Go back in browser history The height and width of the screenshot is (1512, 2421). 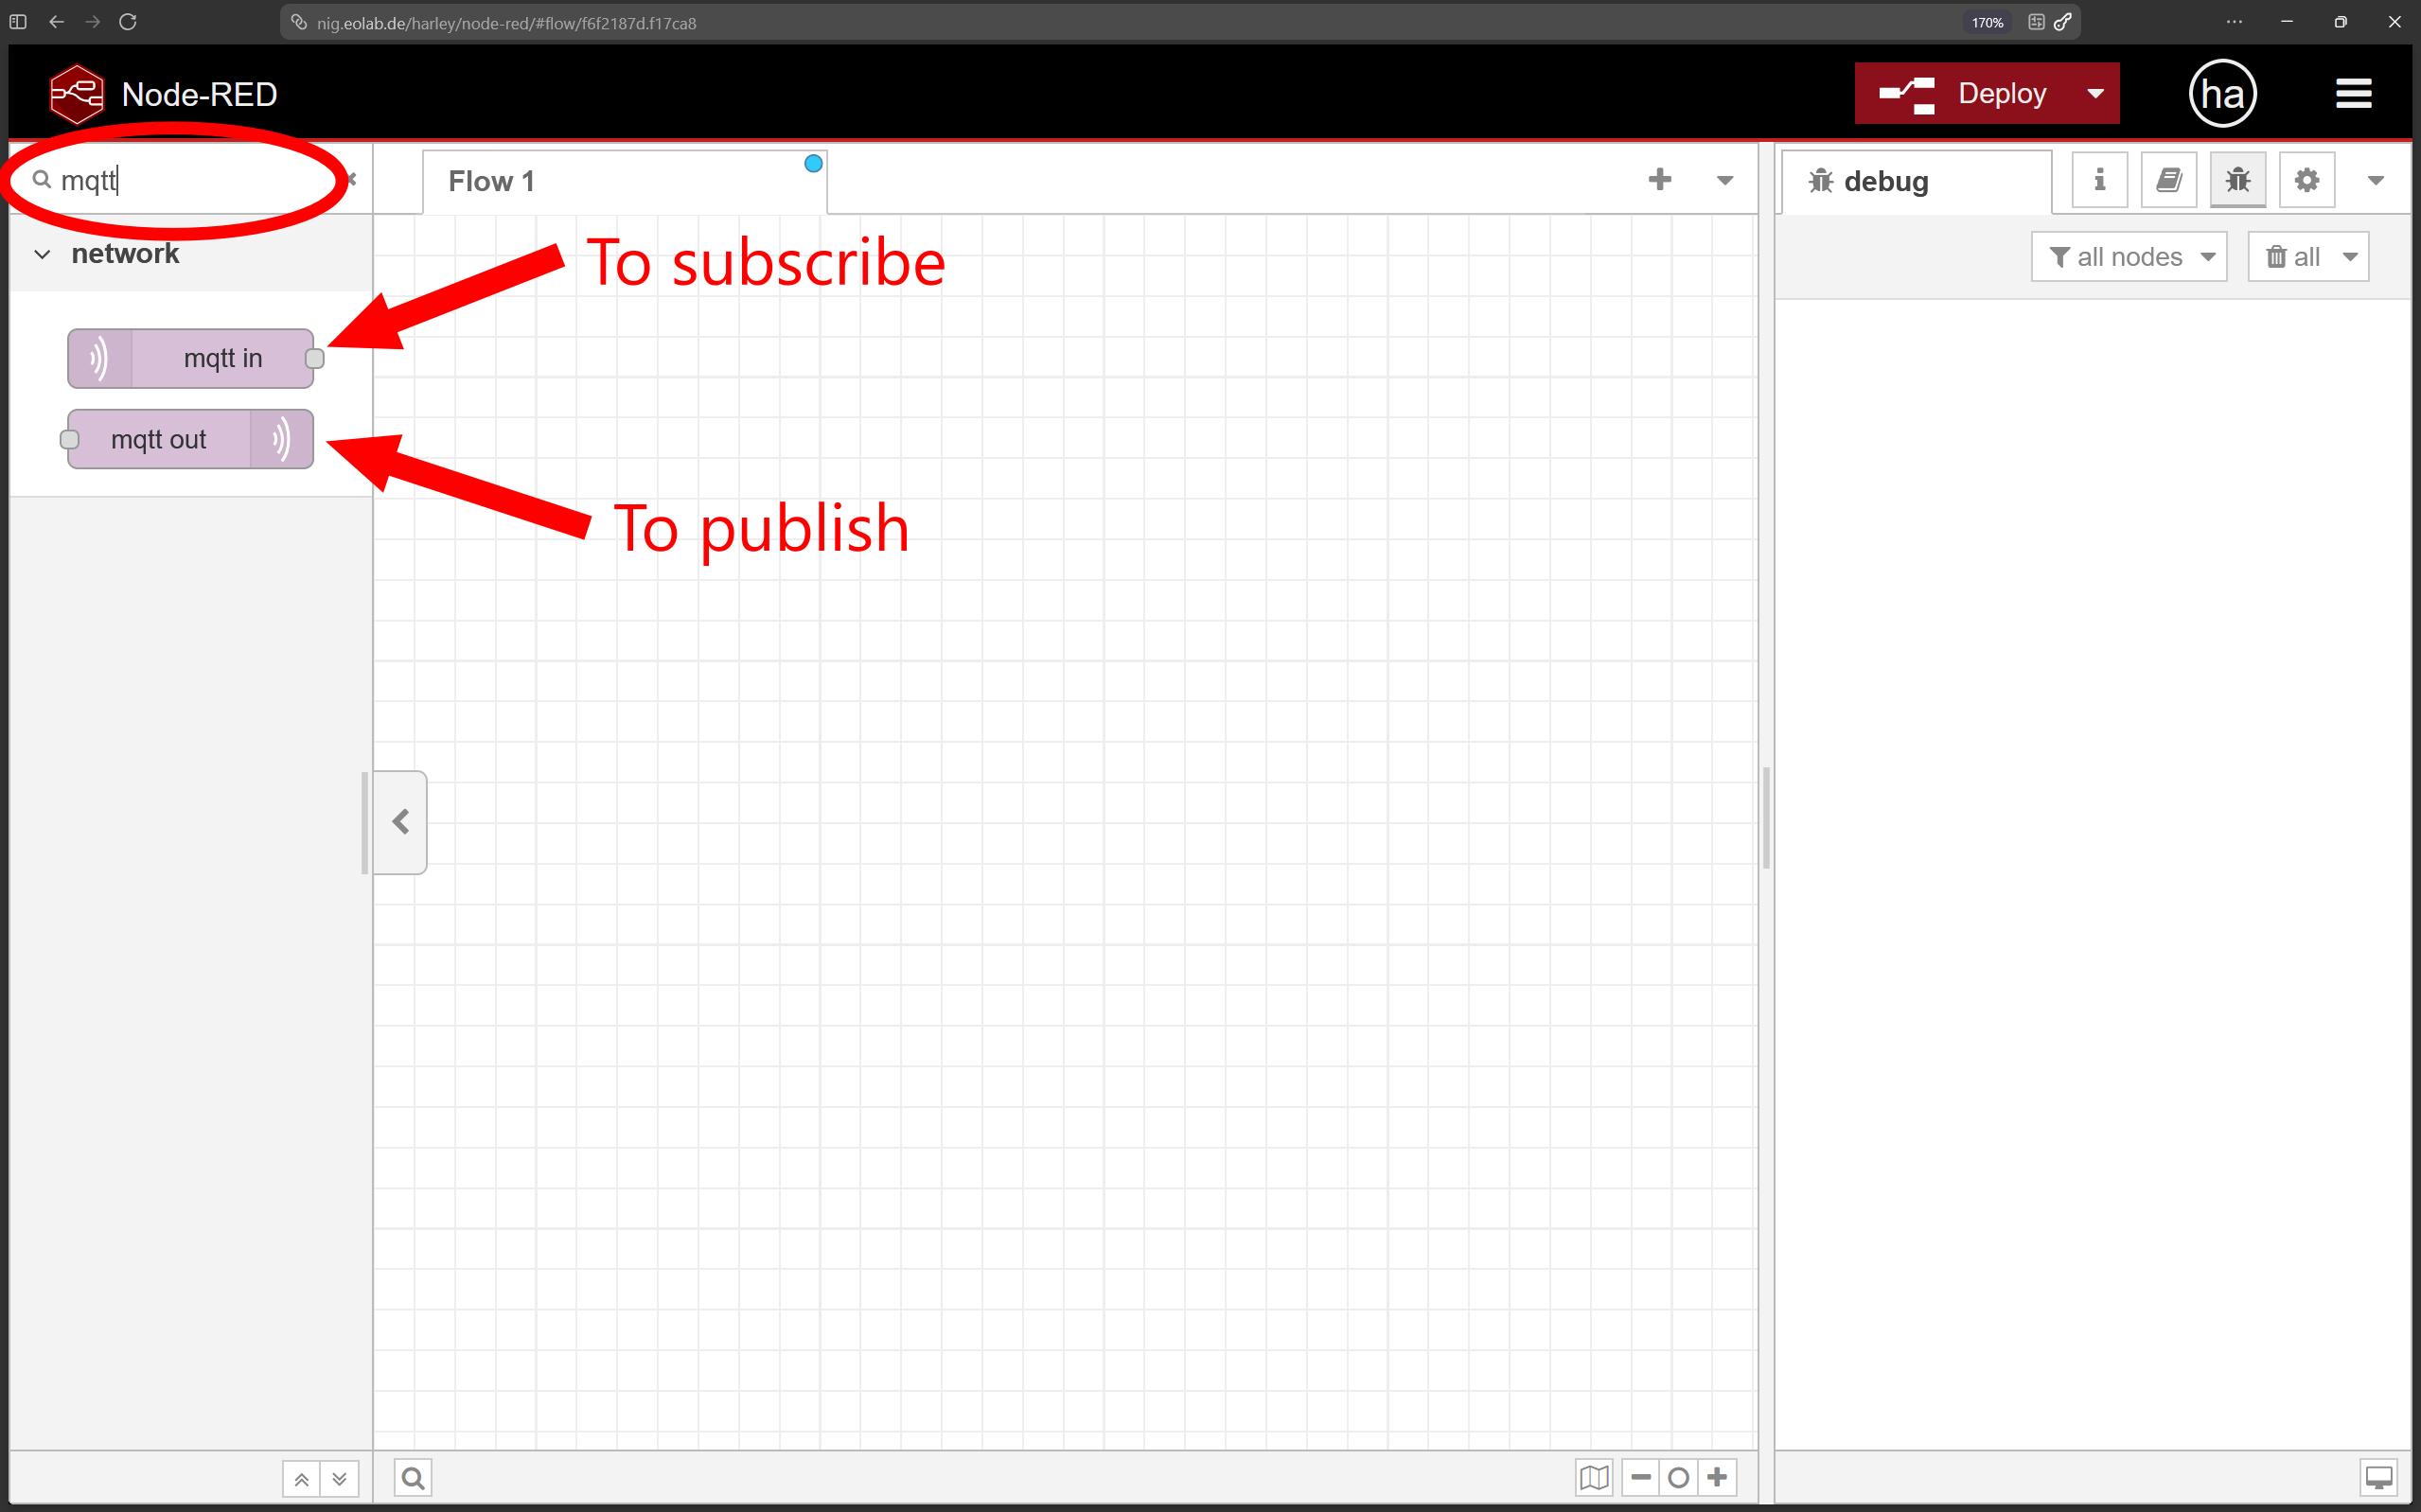click(57, 22)
